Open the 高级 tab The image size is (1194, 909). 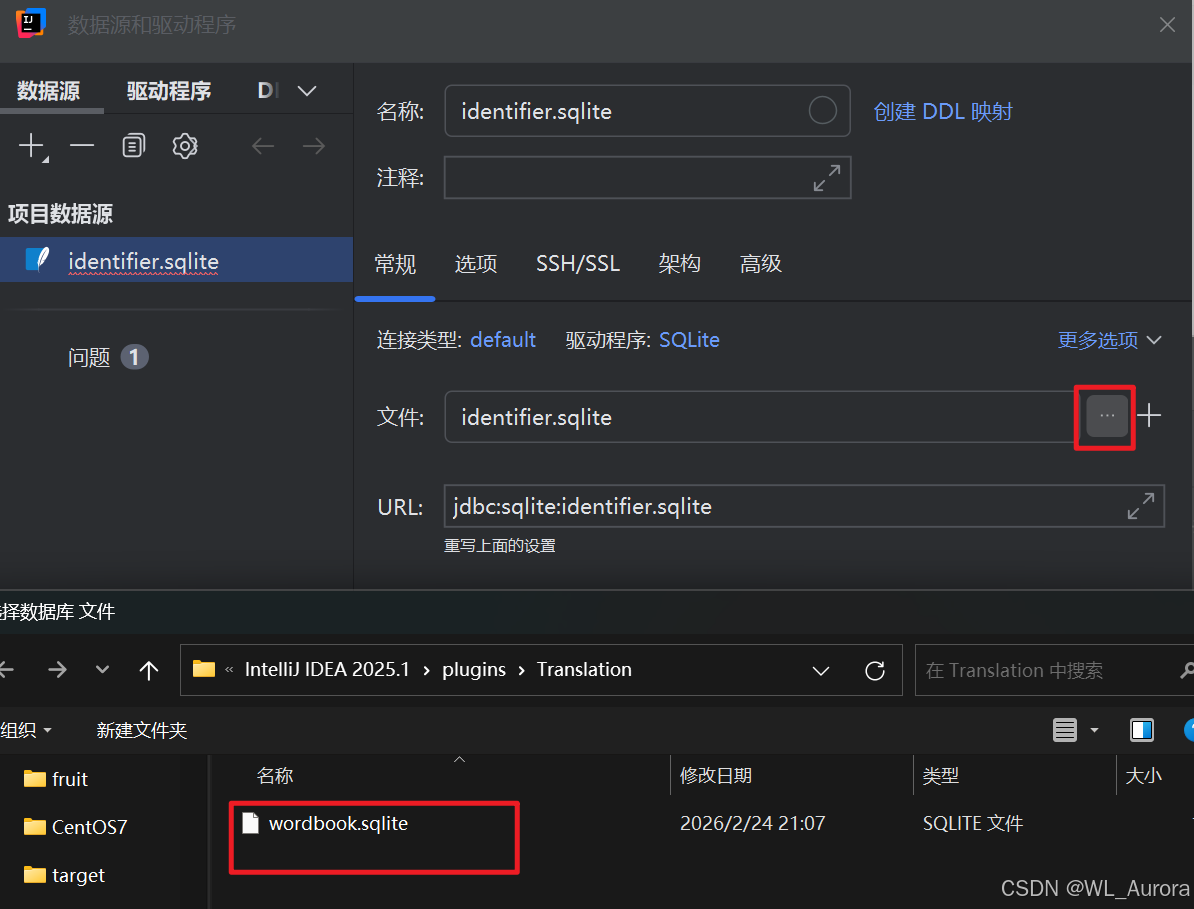761,263
